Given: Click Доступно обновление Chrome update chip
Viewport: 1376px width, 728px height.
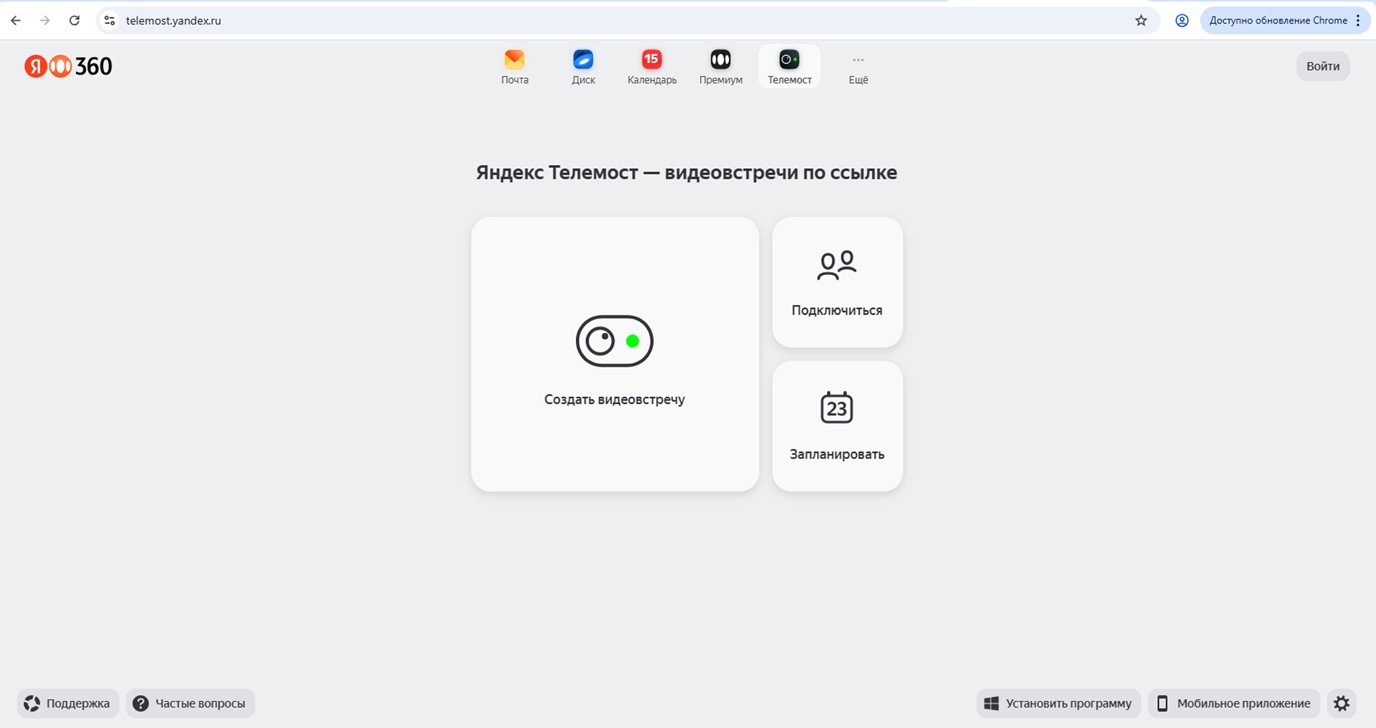Looking at the screenshot, I should (x=1277, y=20).
